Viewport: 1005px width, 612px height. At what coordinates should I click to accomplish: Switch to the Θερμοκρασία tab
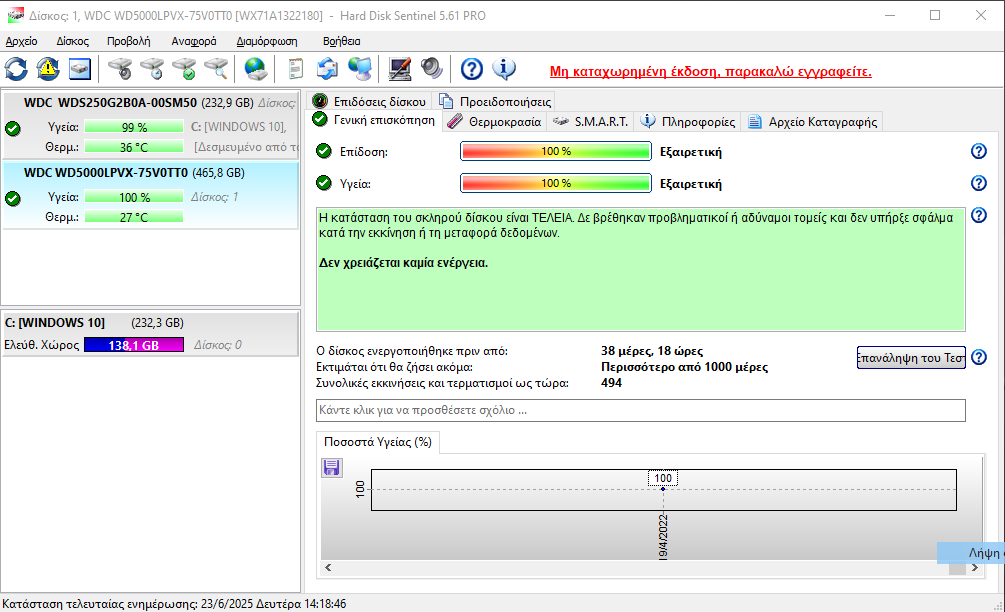494,122
